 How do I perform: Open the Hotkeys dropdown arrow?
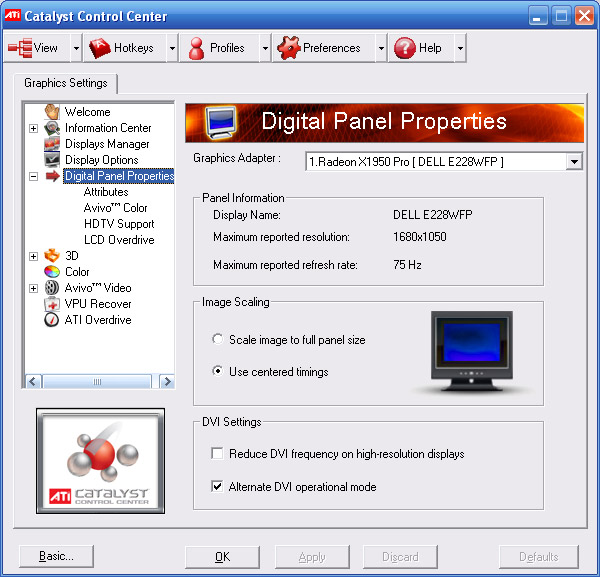(x=173, y=48)
